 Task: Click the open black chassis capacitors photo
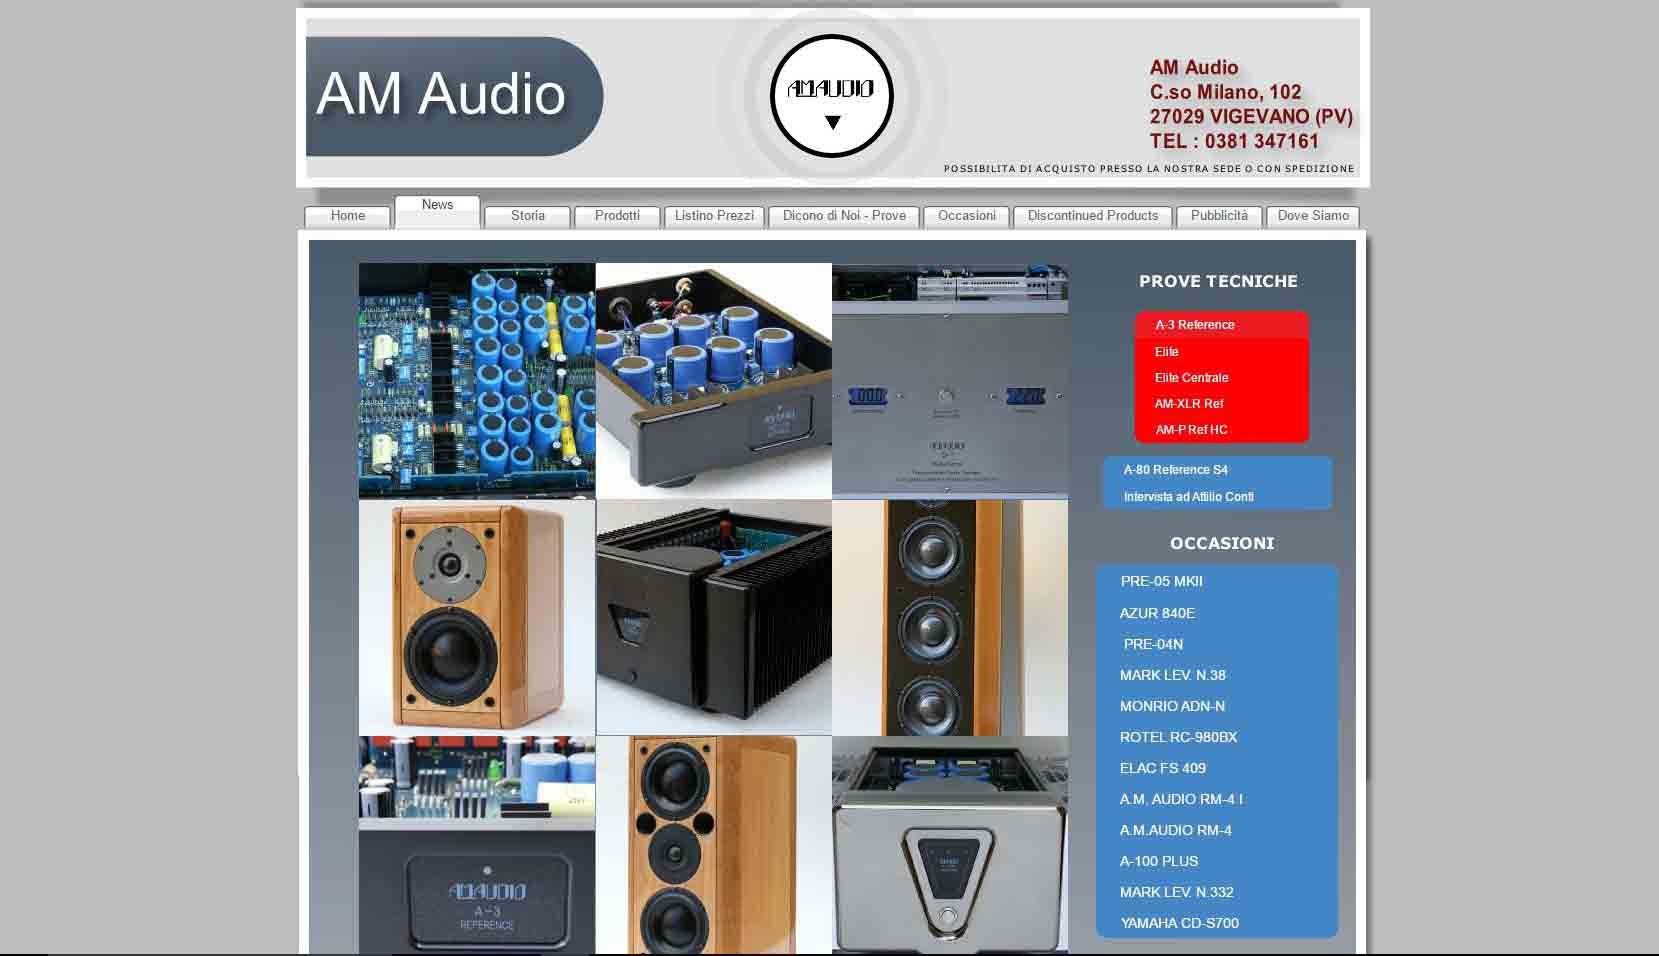click(x=714, y=381)
